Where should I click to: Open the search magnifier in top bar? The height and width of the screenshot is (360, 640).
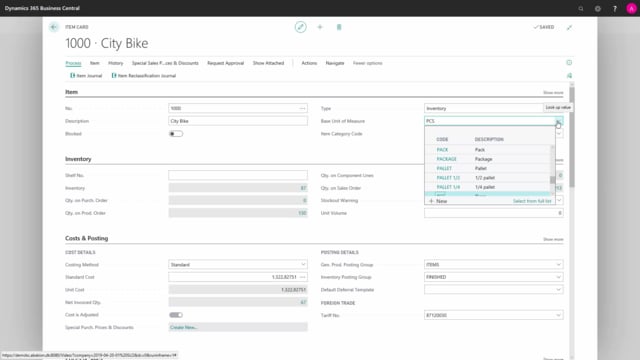tap(581, 8)
